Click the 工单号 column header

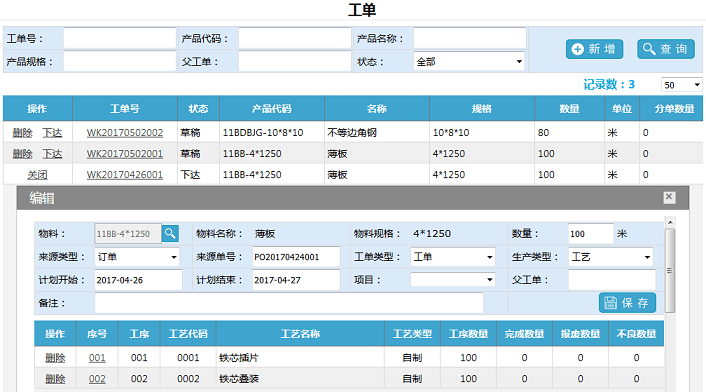coord(125,108)
